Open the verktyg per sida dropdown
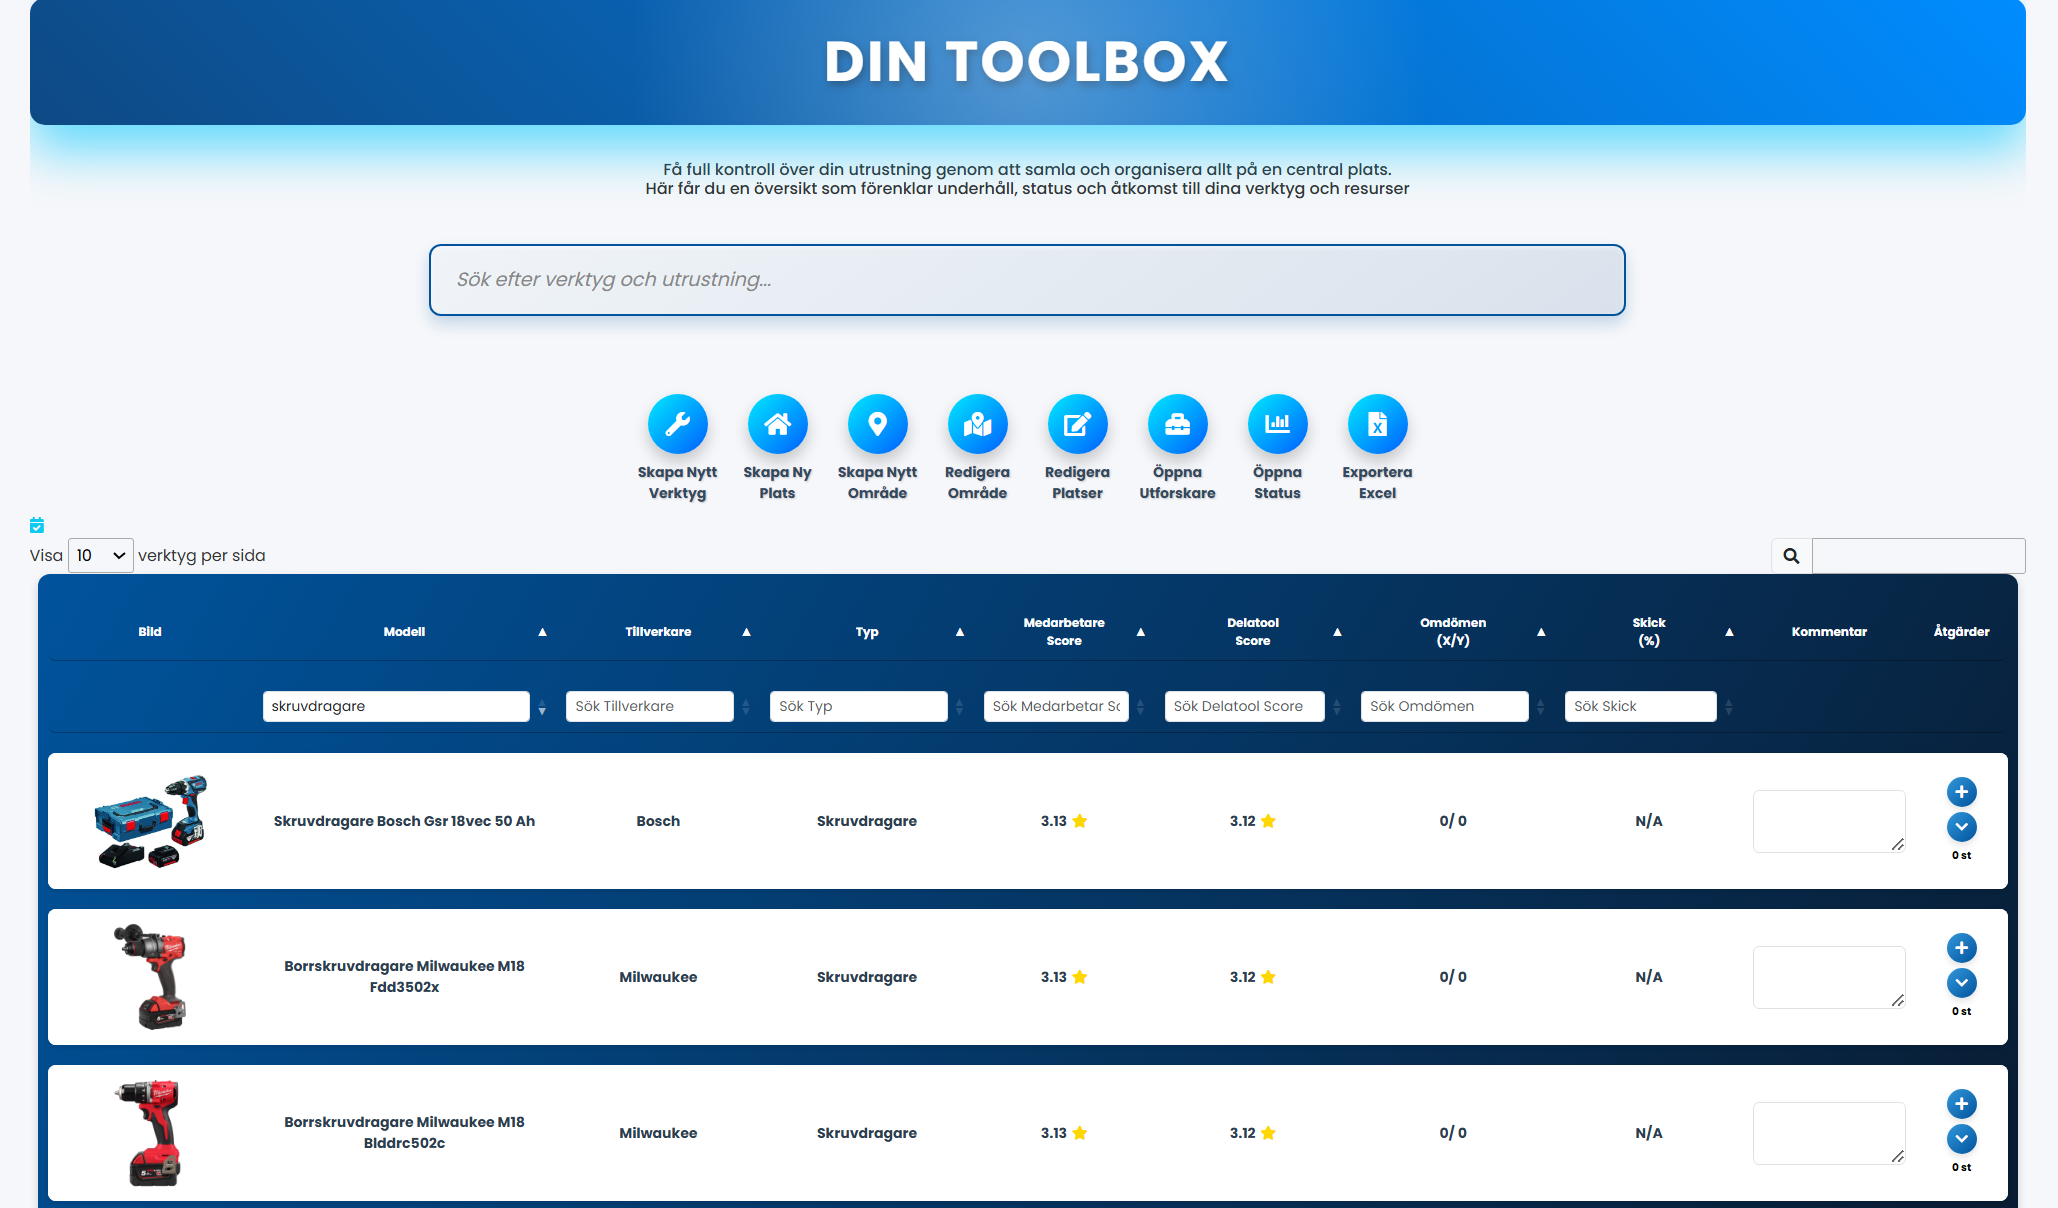Image resolution: width=2058 pixels, height=1208 pixels. coord(100,555)
